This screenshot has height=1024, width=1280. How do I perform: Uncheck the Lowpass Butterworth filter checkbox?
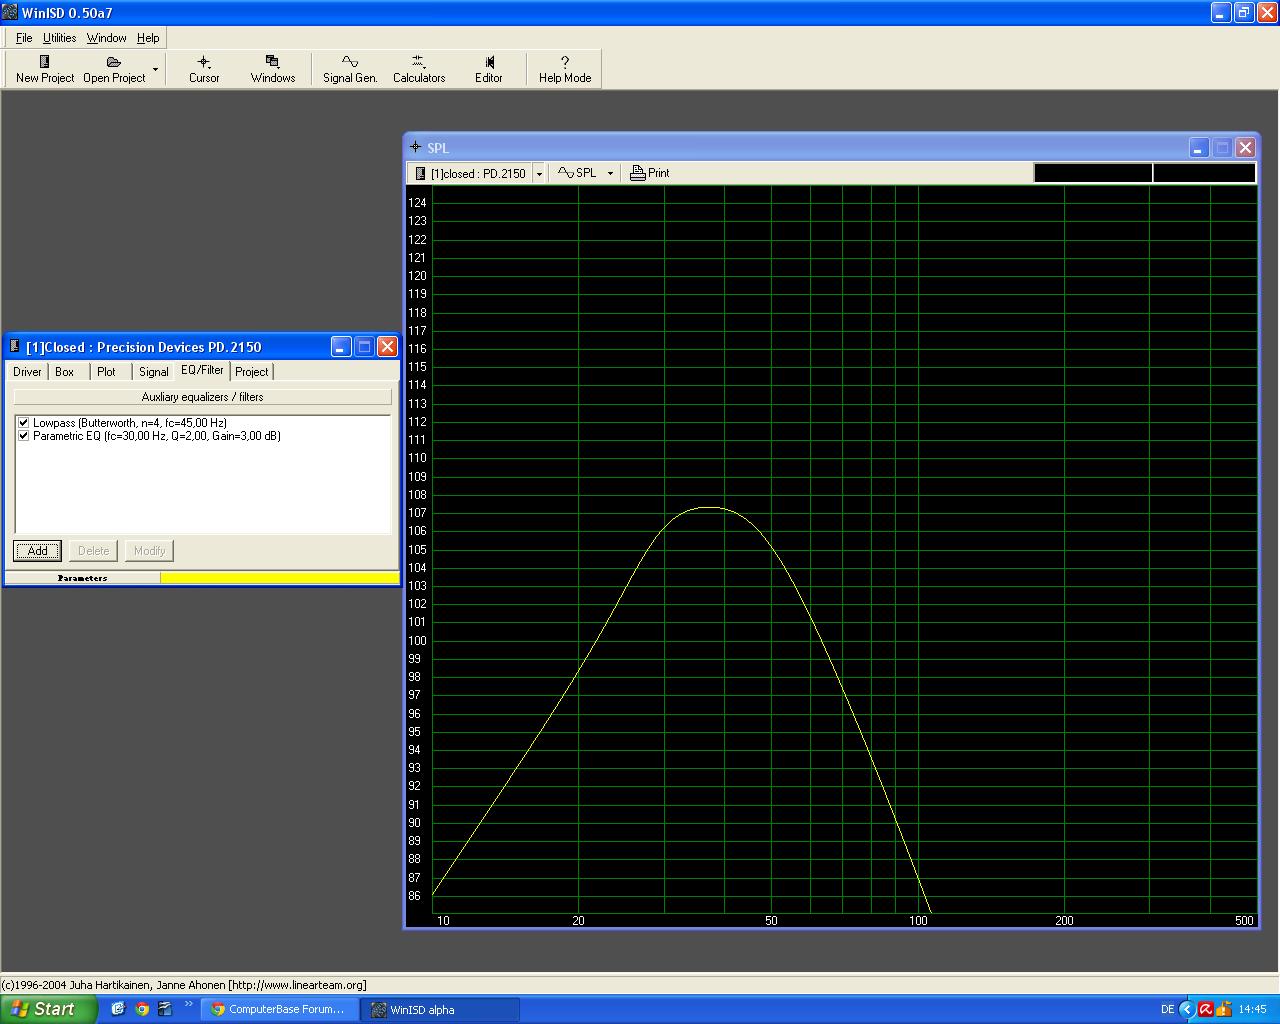(24, 423)
